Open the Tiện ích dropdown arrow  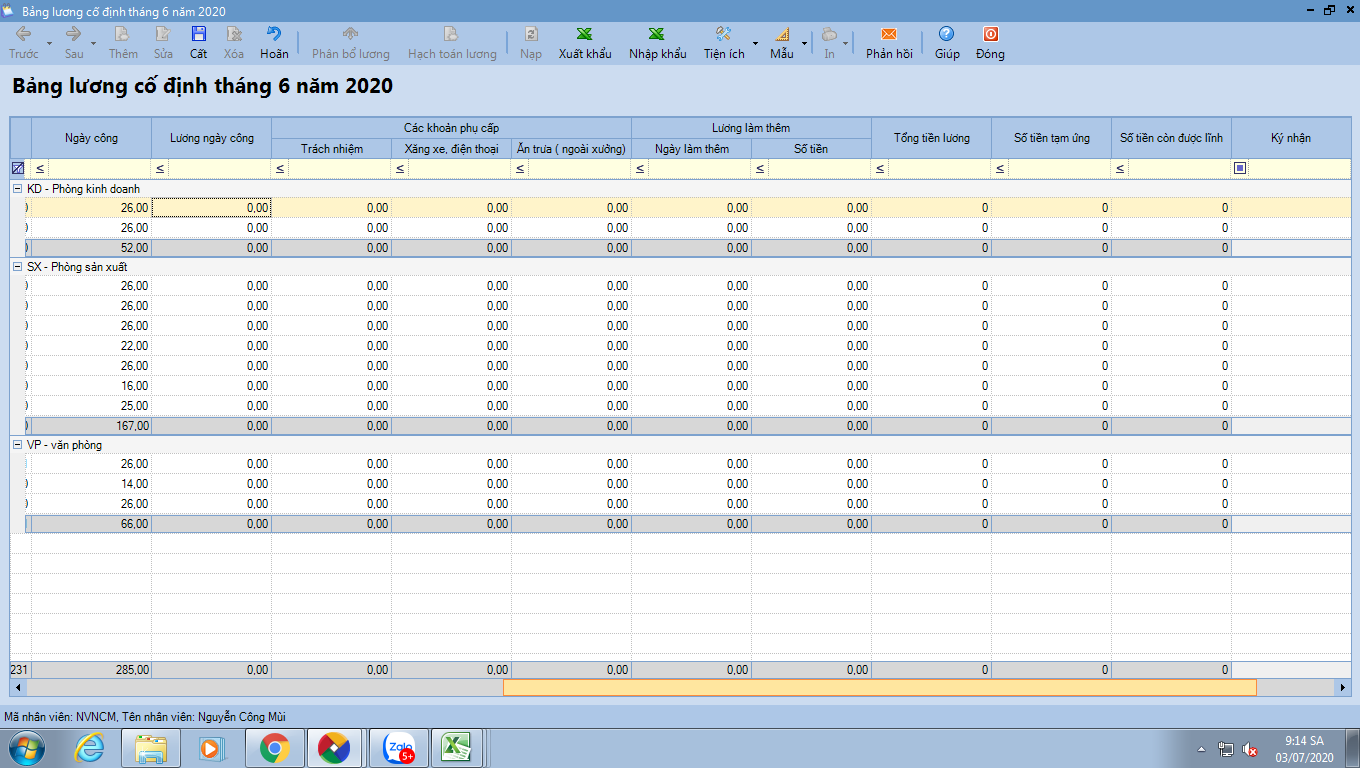point(755,43)
